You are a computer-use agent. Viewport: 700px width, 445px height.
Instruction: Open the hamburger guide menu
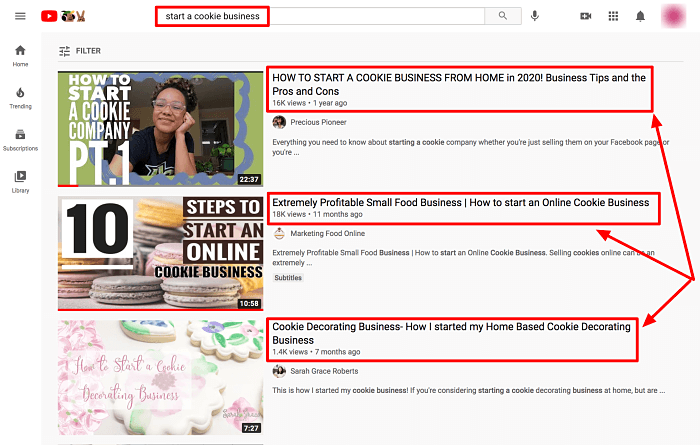point(20,16)
